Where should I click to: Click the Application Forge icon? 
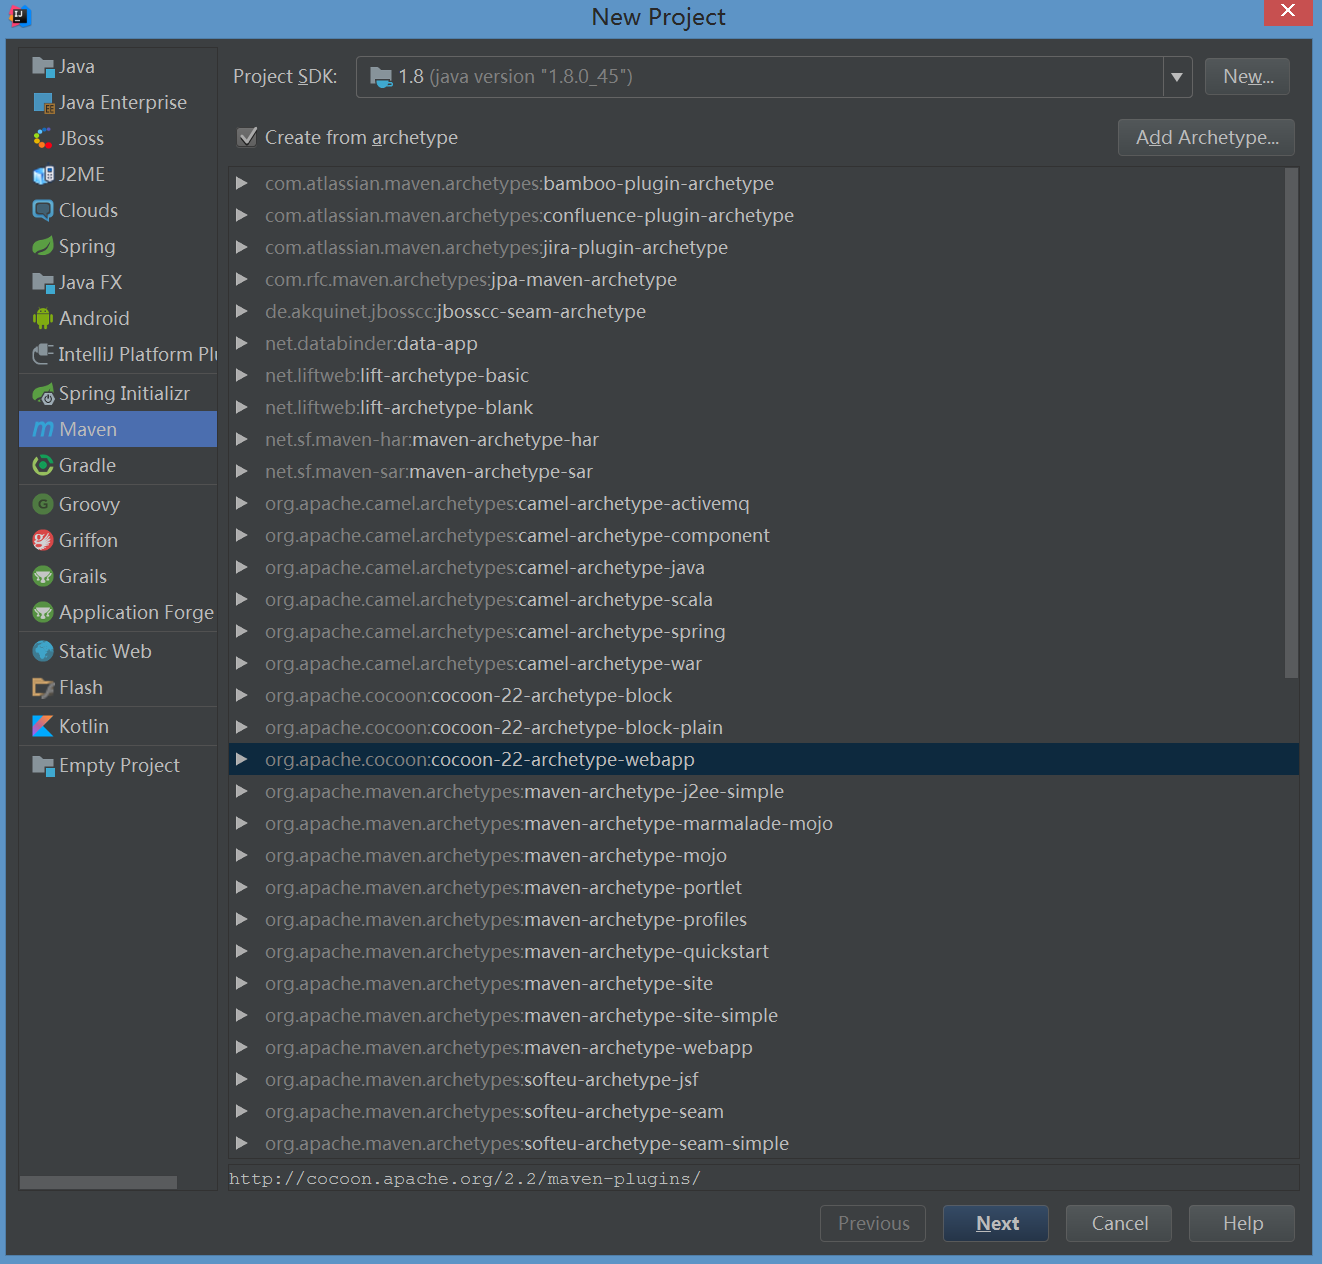tap(43, 613)
